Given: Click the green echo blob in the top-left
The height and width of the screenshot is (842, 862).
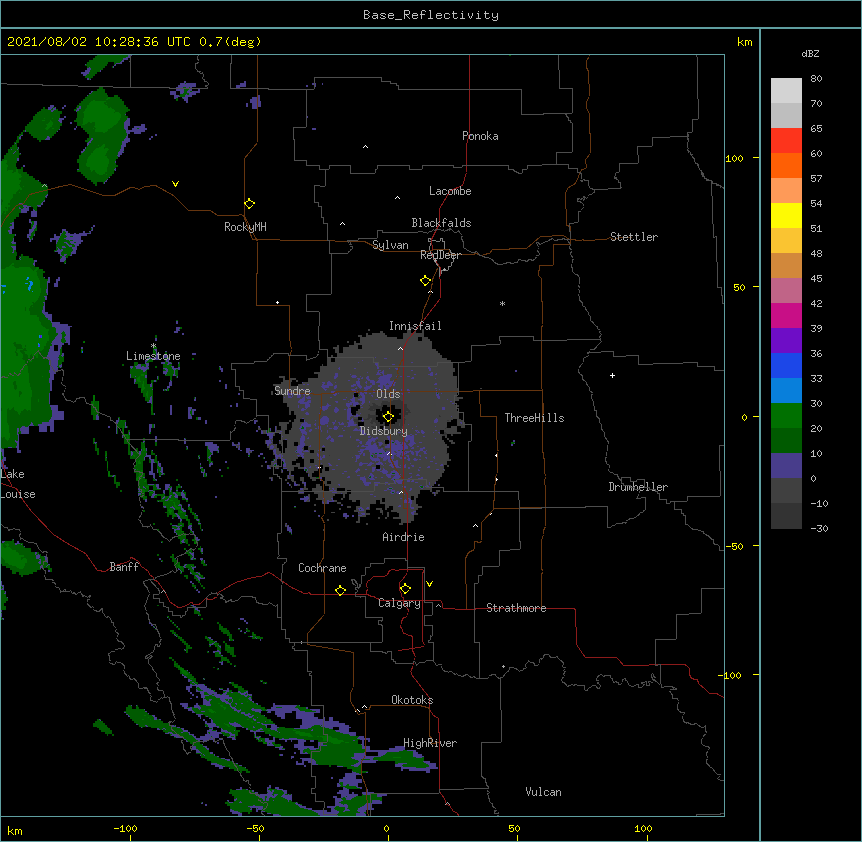Looking at the screenshot, I should 101,137.
